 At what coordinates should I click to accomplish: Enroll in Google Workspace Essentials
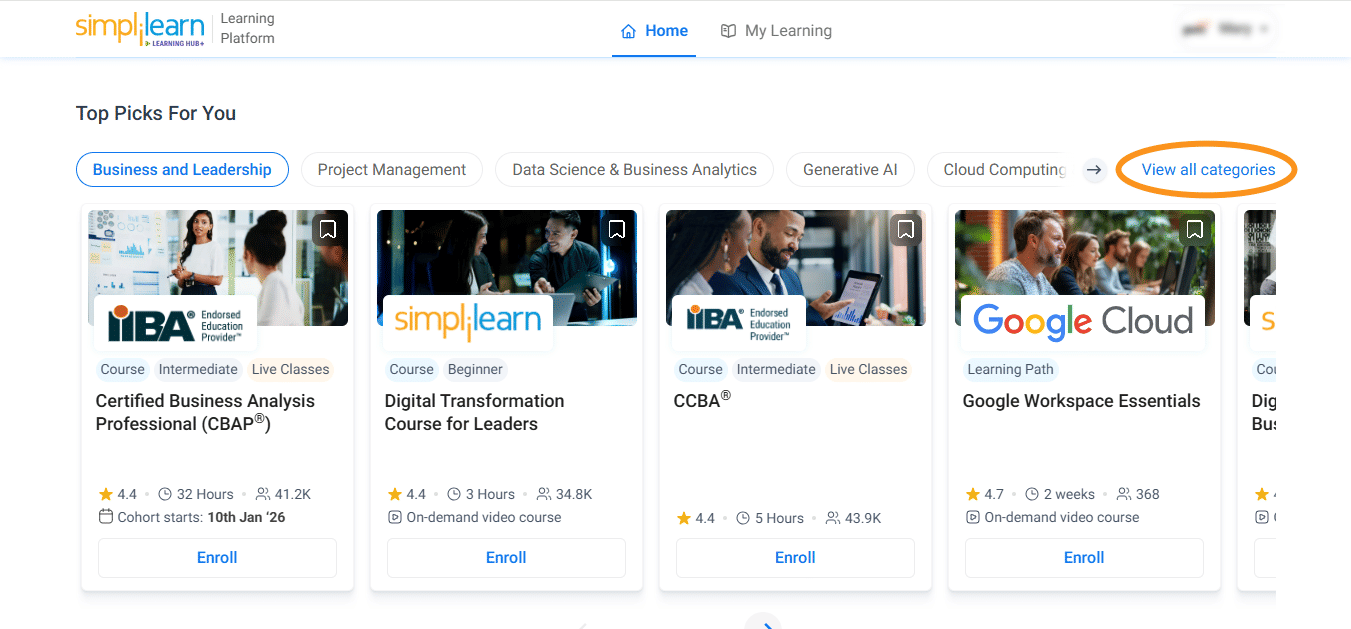click(1084, 558)
